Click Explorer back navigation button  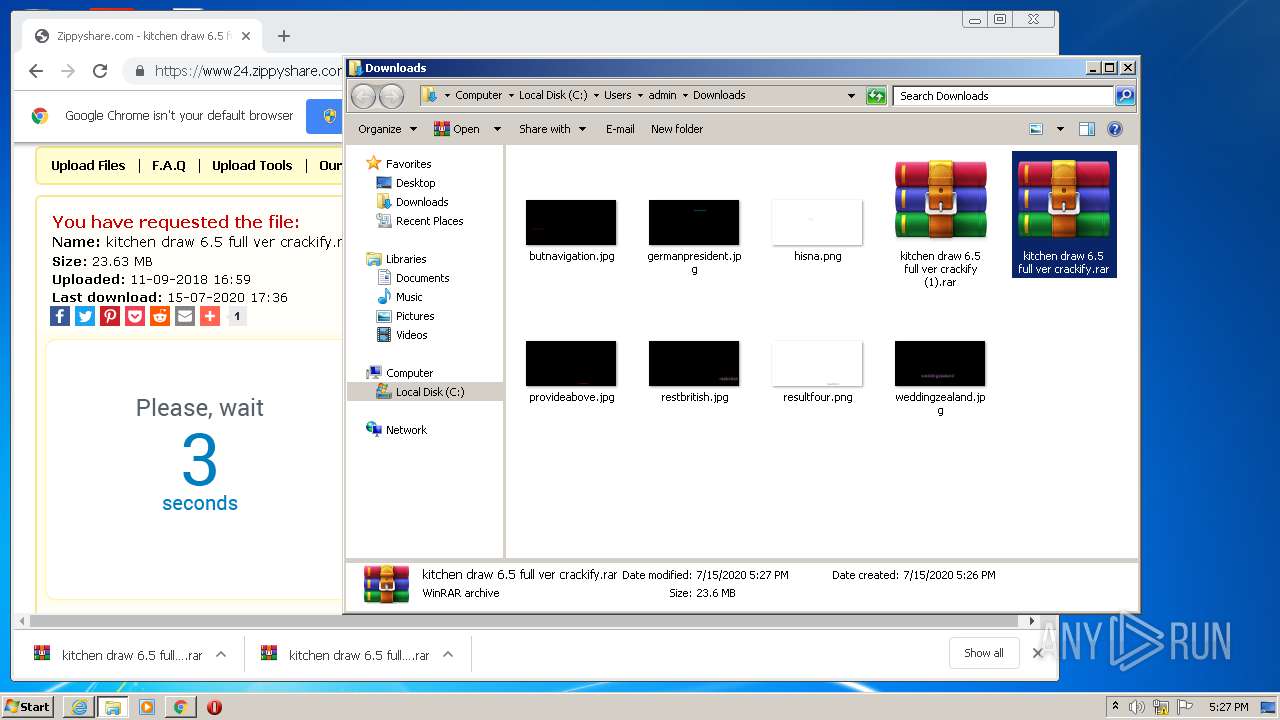point(363,95)
